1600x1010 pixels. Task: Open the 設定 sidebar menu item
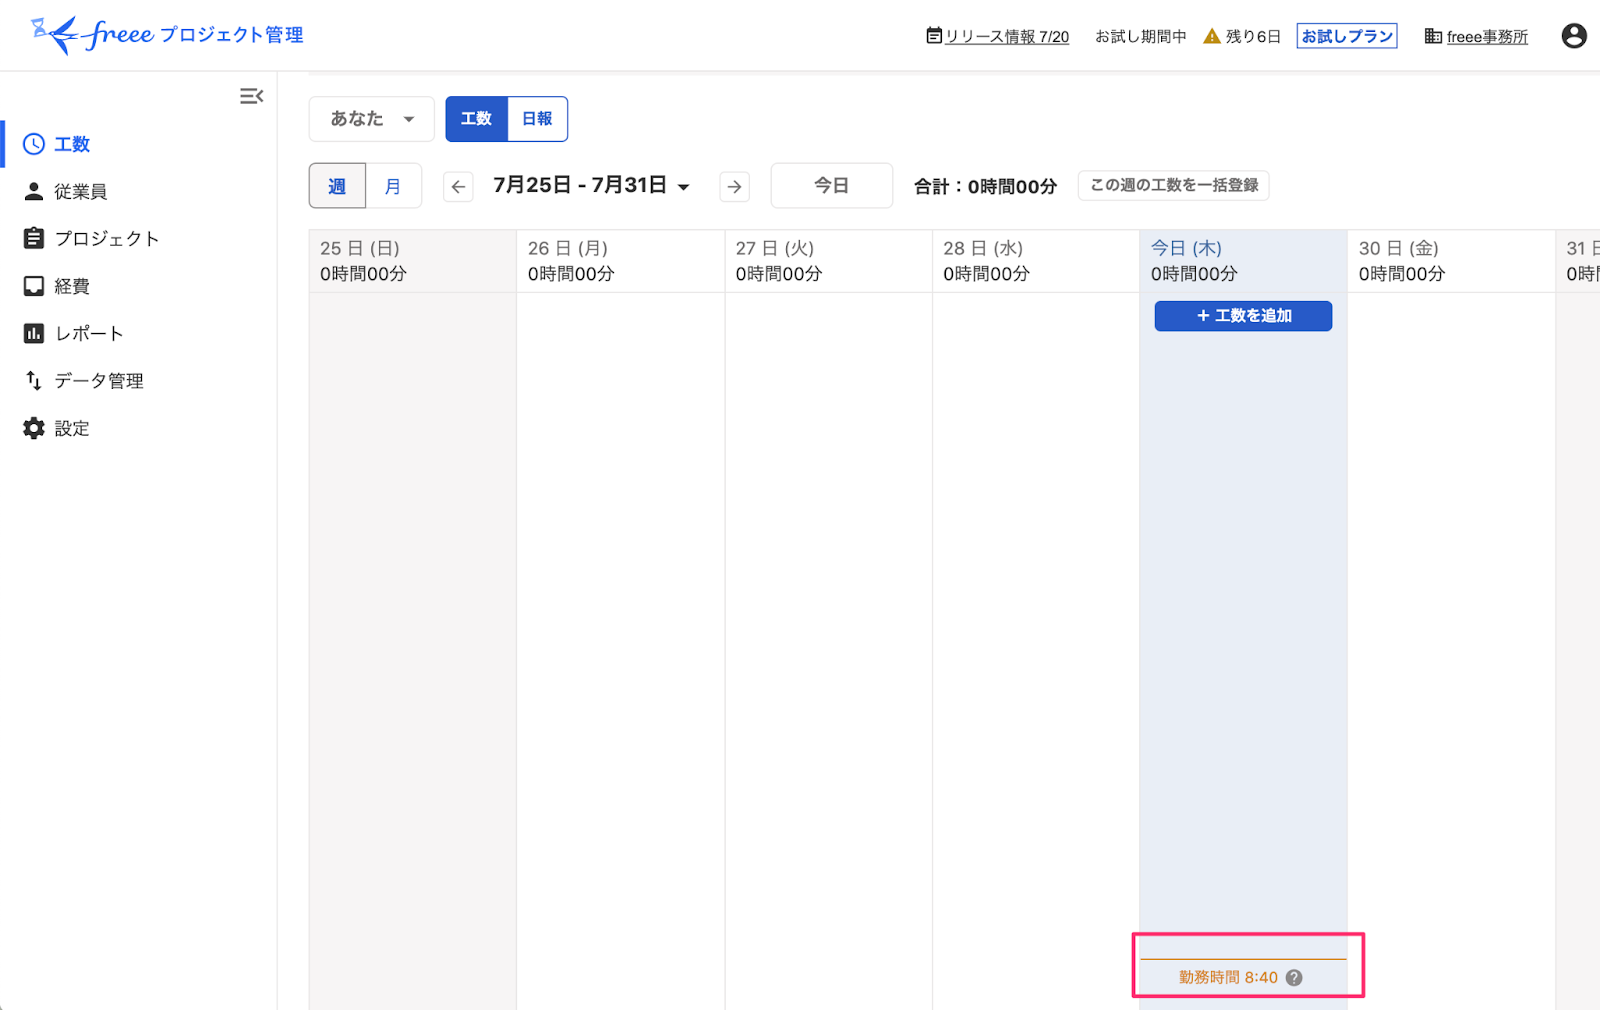(x=139, y=428)
